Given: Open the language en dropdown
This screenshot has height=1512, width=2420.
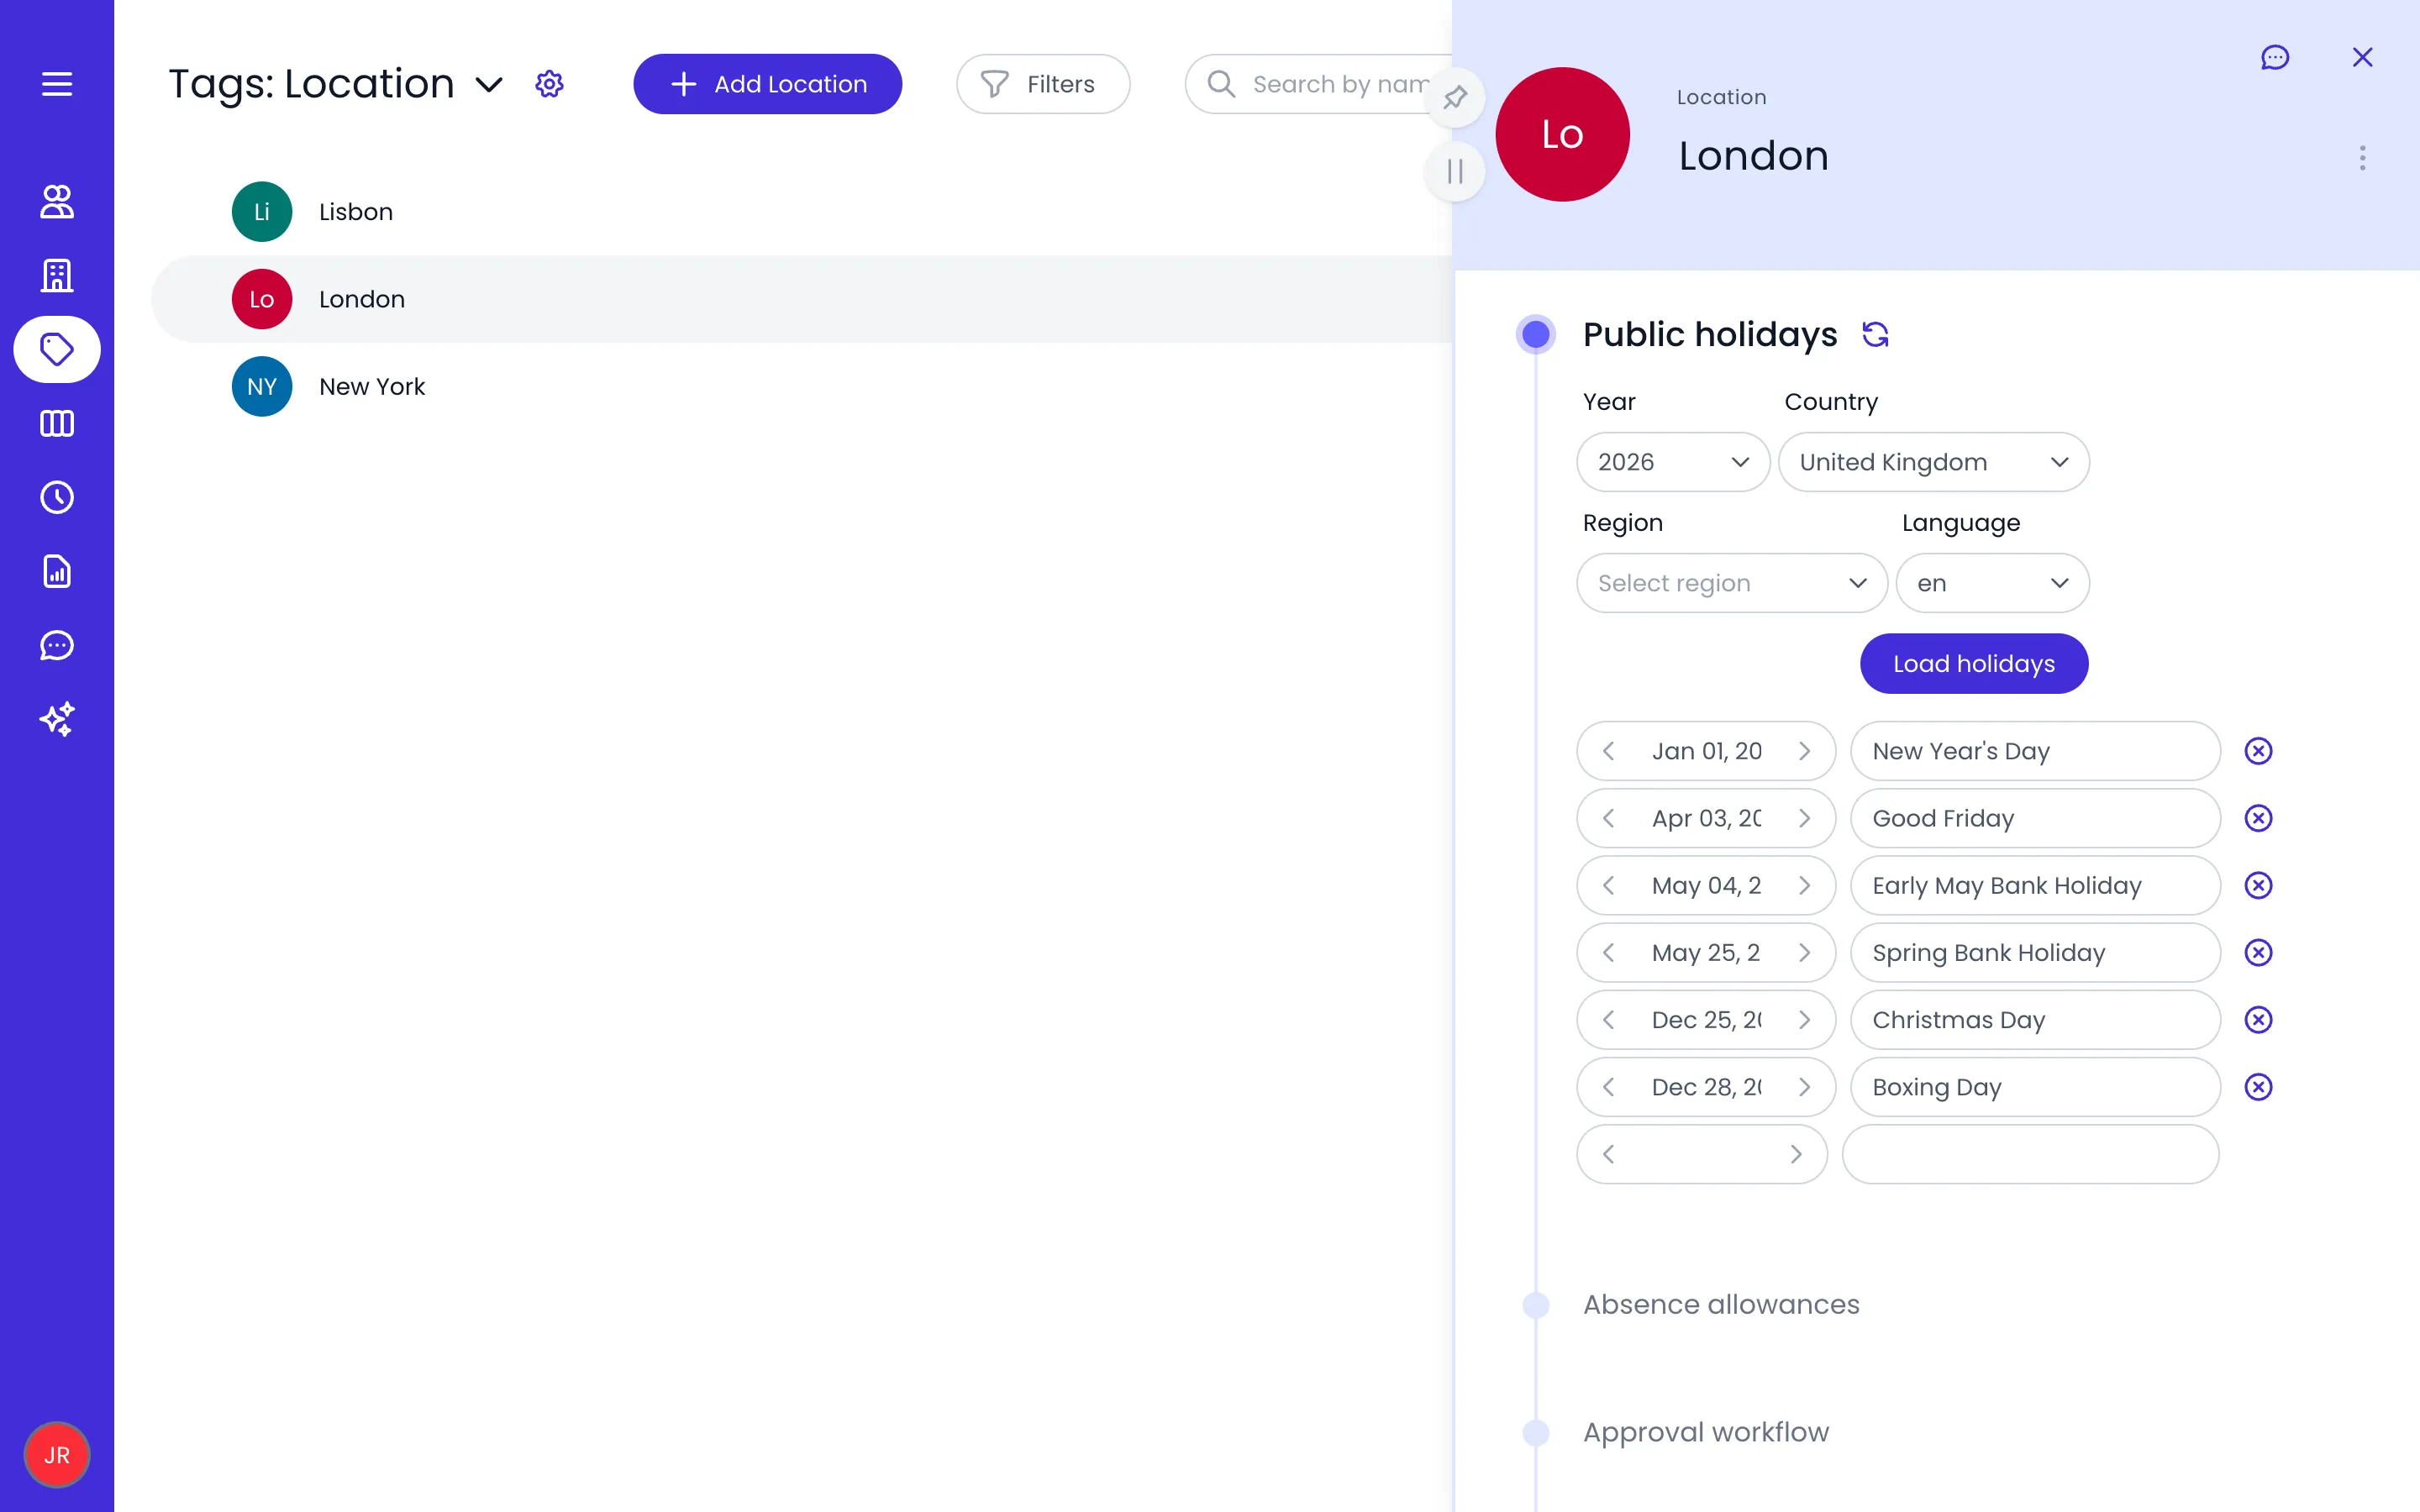Looking at the screenshot, I should coord(1992,583).
